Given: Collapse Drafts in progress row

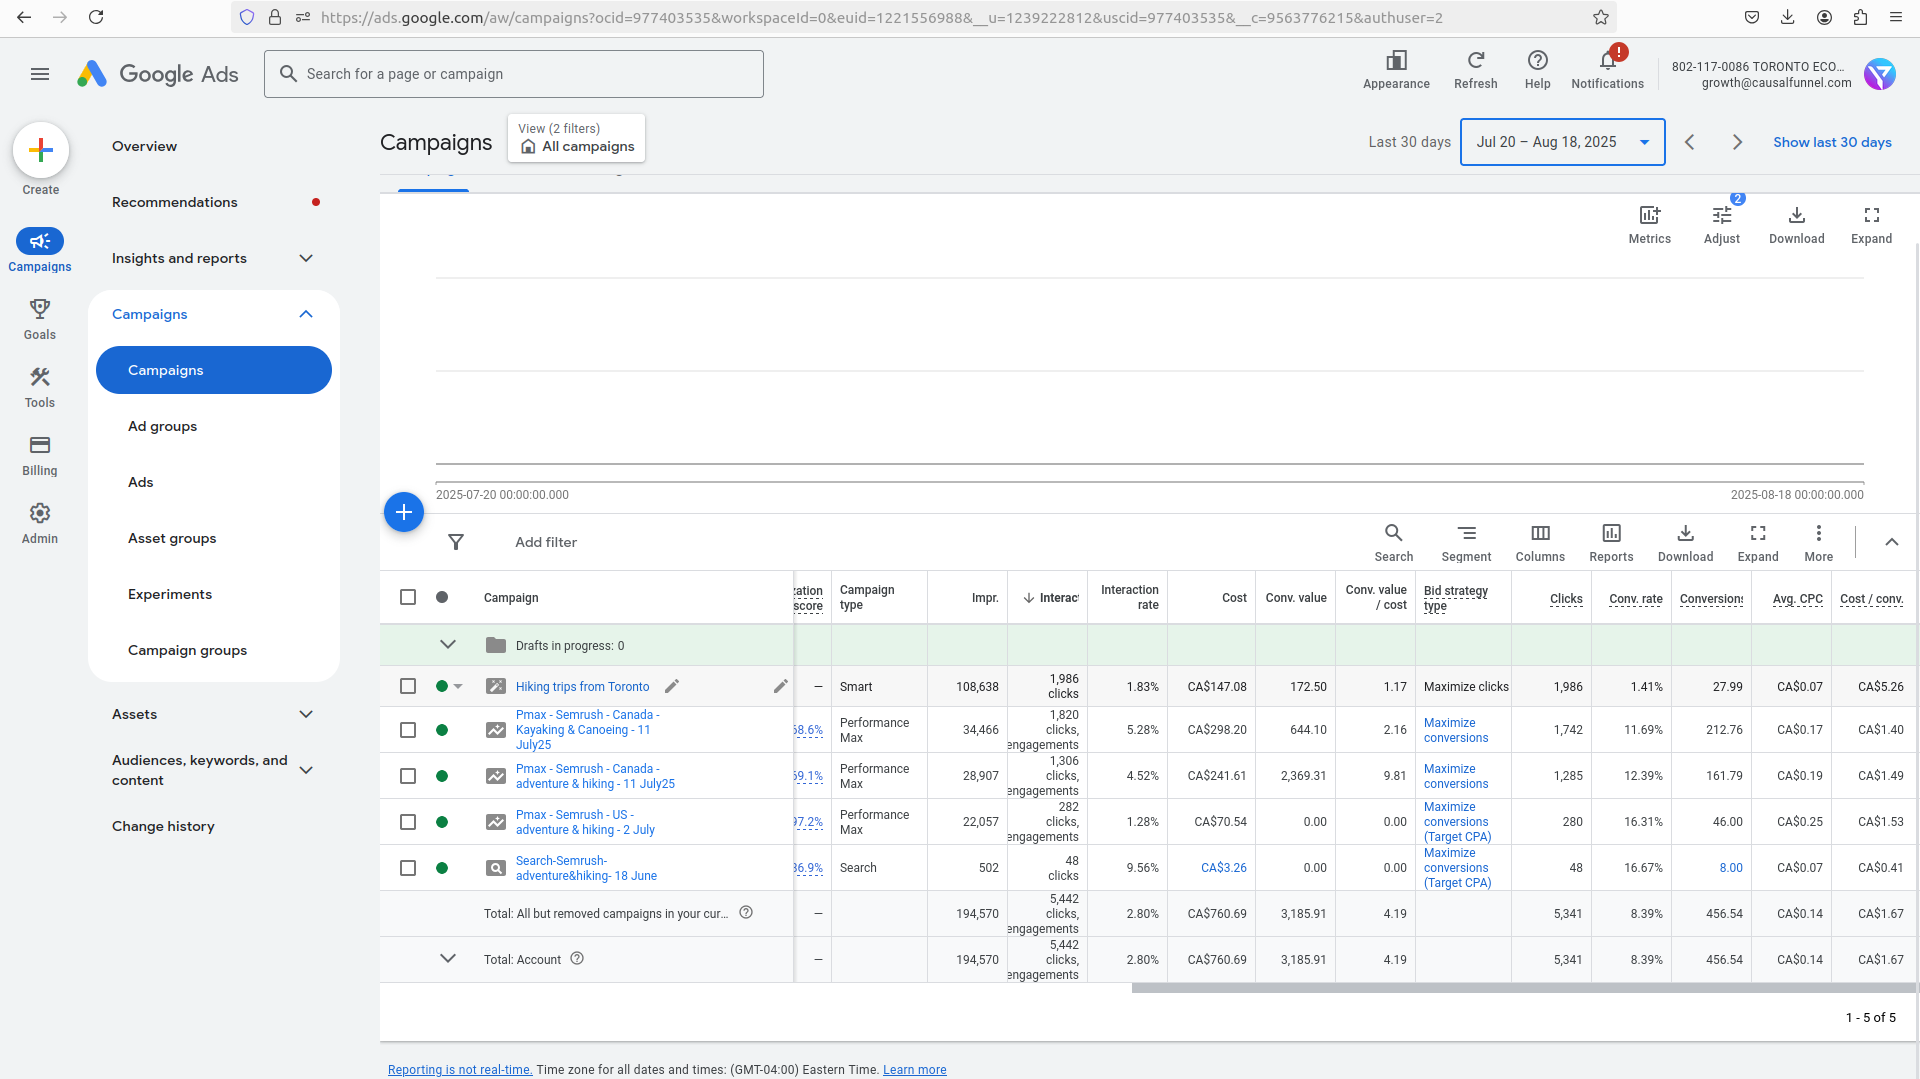Looking at the screenshot, I should point(448,645).
